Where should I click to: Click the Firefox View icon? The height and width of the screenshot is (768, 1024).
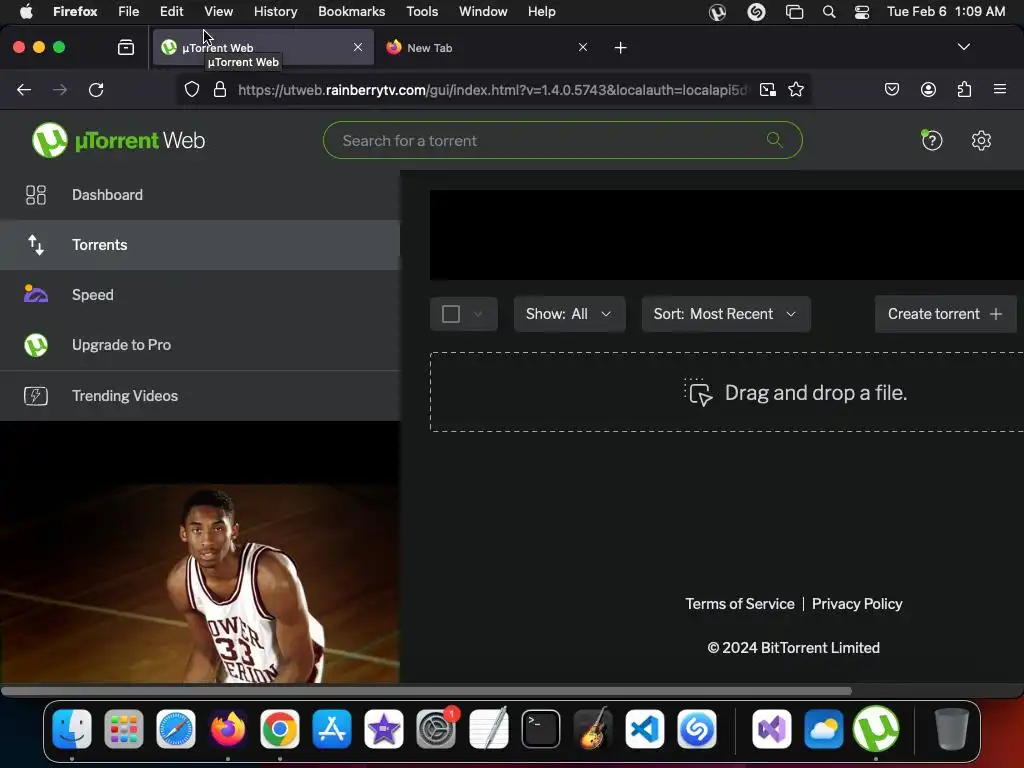click(x=126, y=47)
